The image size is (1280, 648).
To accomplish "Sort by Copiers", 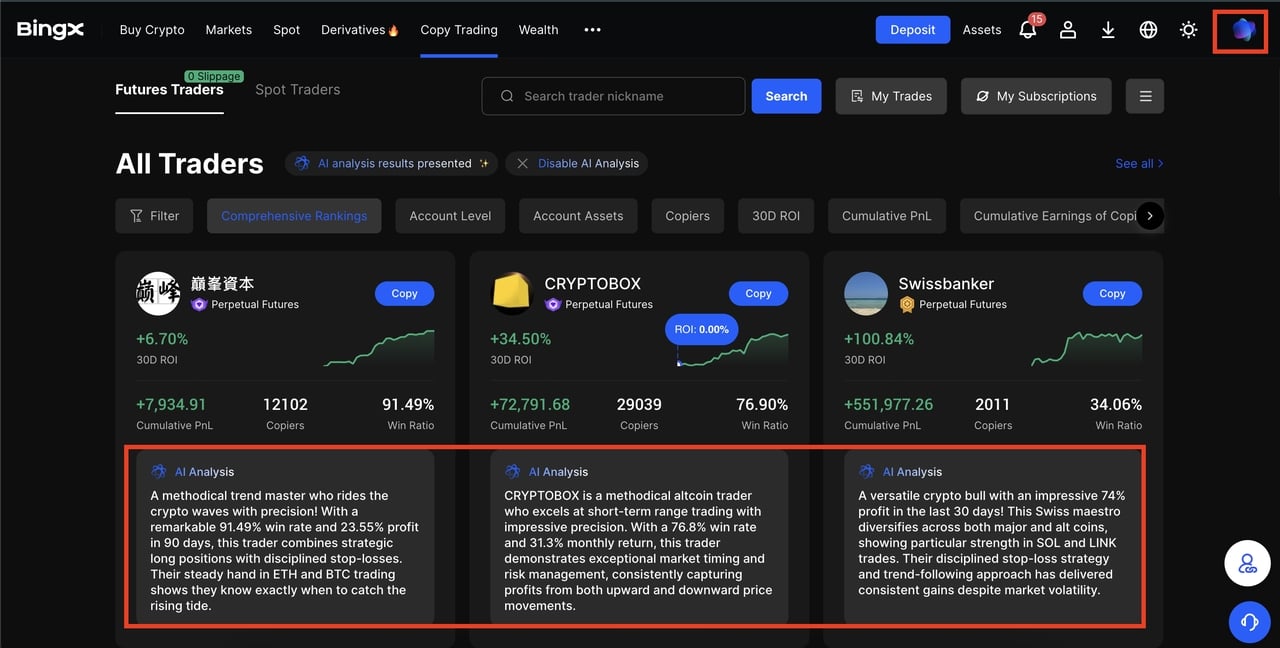I will pyautogui.click(x=688, y=216).
